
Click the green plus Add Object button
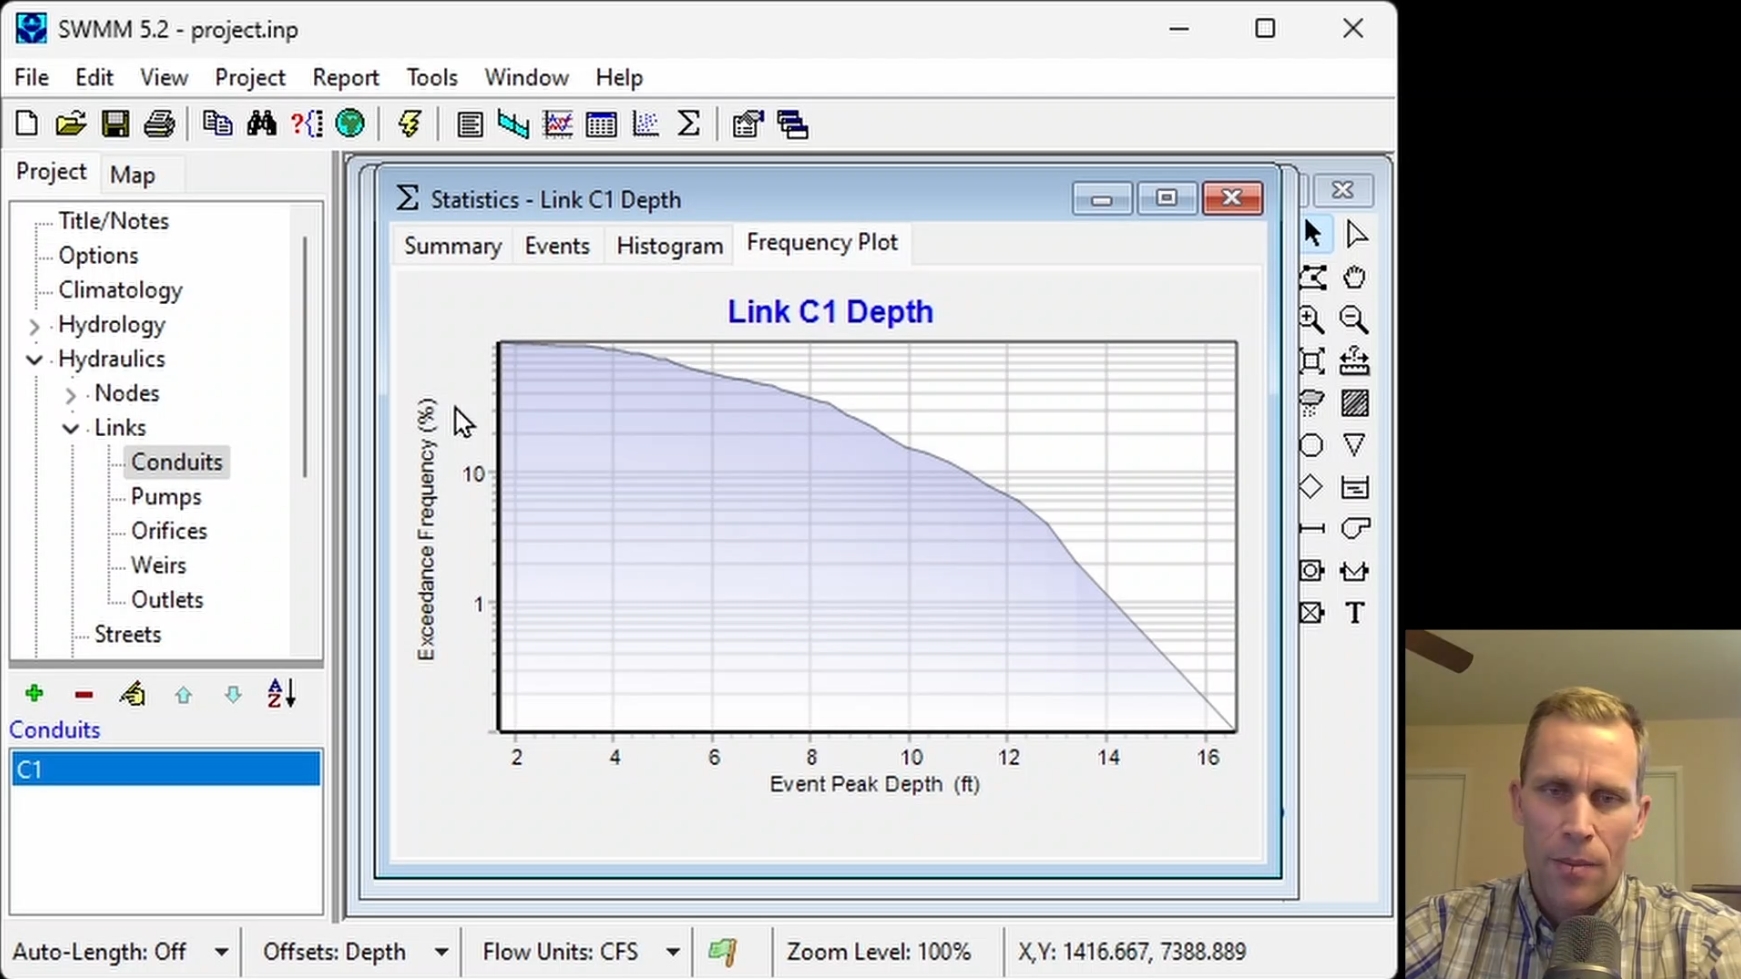point(34,693)
